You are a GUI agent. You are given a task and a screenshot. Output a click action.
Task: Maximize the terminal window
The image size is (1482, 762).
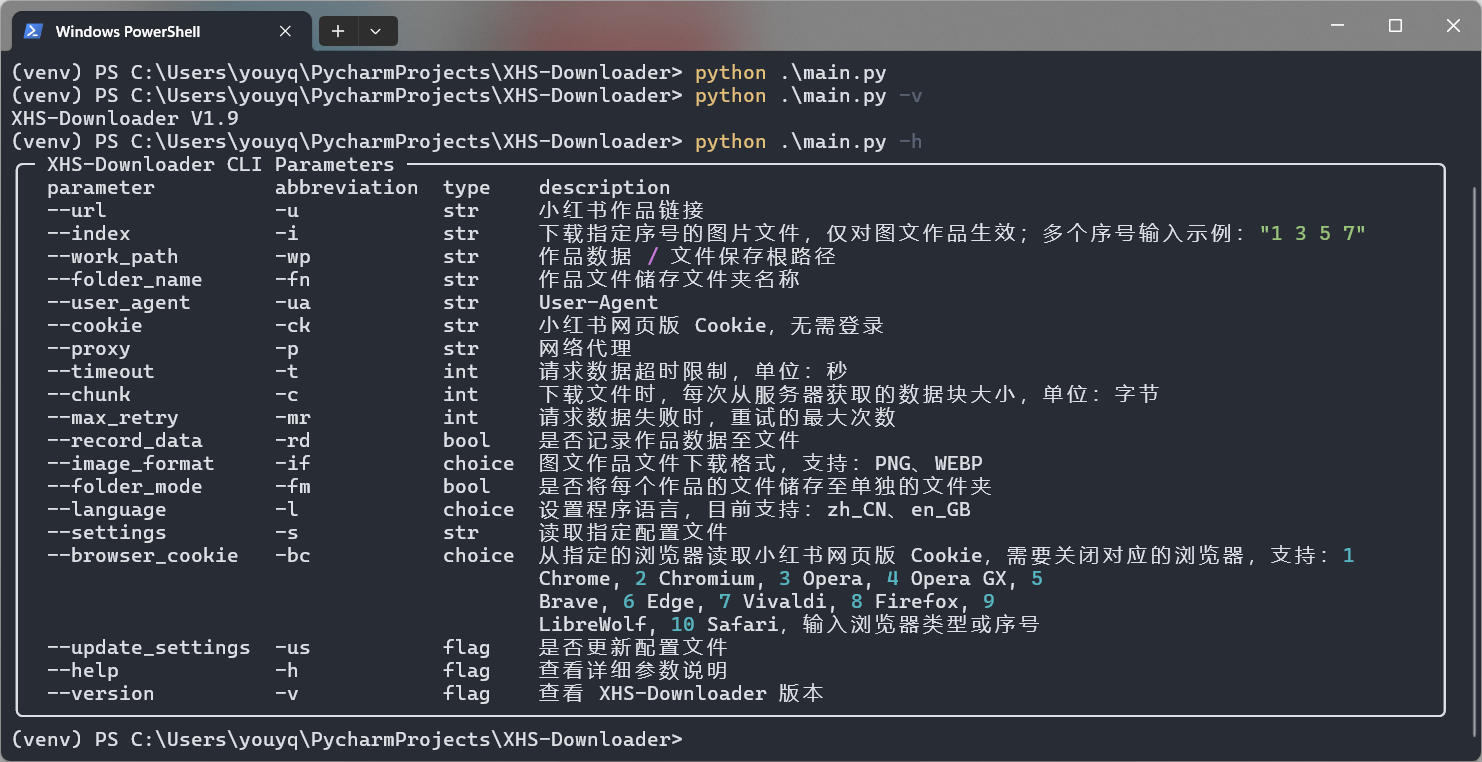click(1395, 26)
